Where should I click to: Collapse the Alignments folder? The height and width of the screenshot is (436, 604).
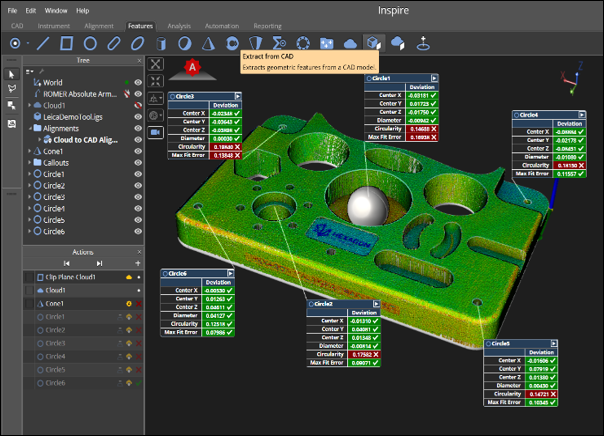coord(29,128)
